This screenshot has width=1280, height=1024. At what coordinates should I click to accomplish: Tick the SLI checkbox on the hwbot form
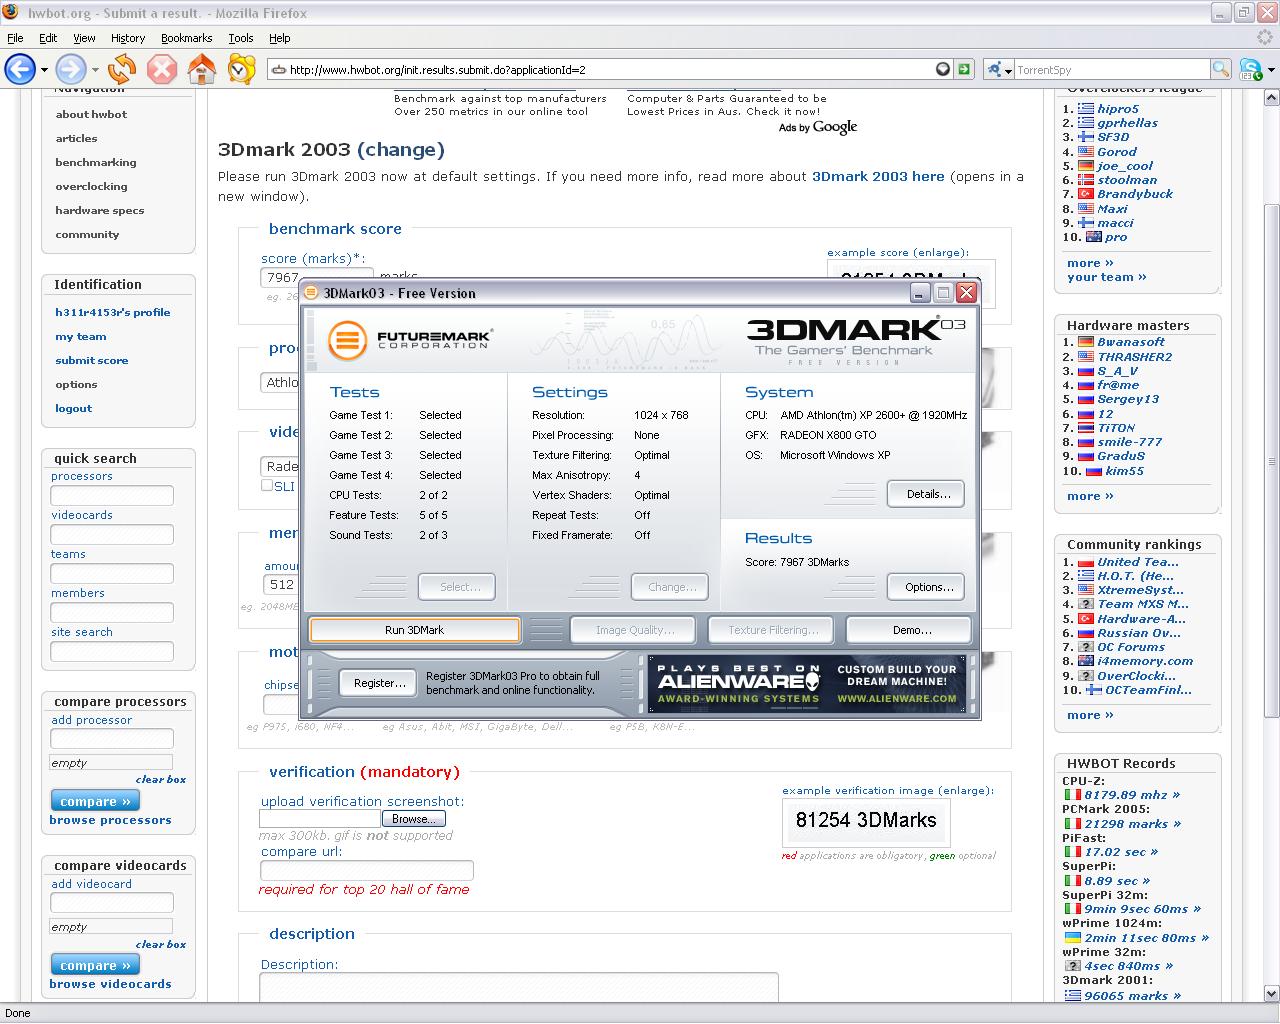(x=267, y=485)
